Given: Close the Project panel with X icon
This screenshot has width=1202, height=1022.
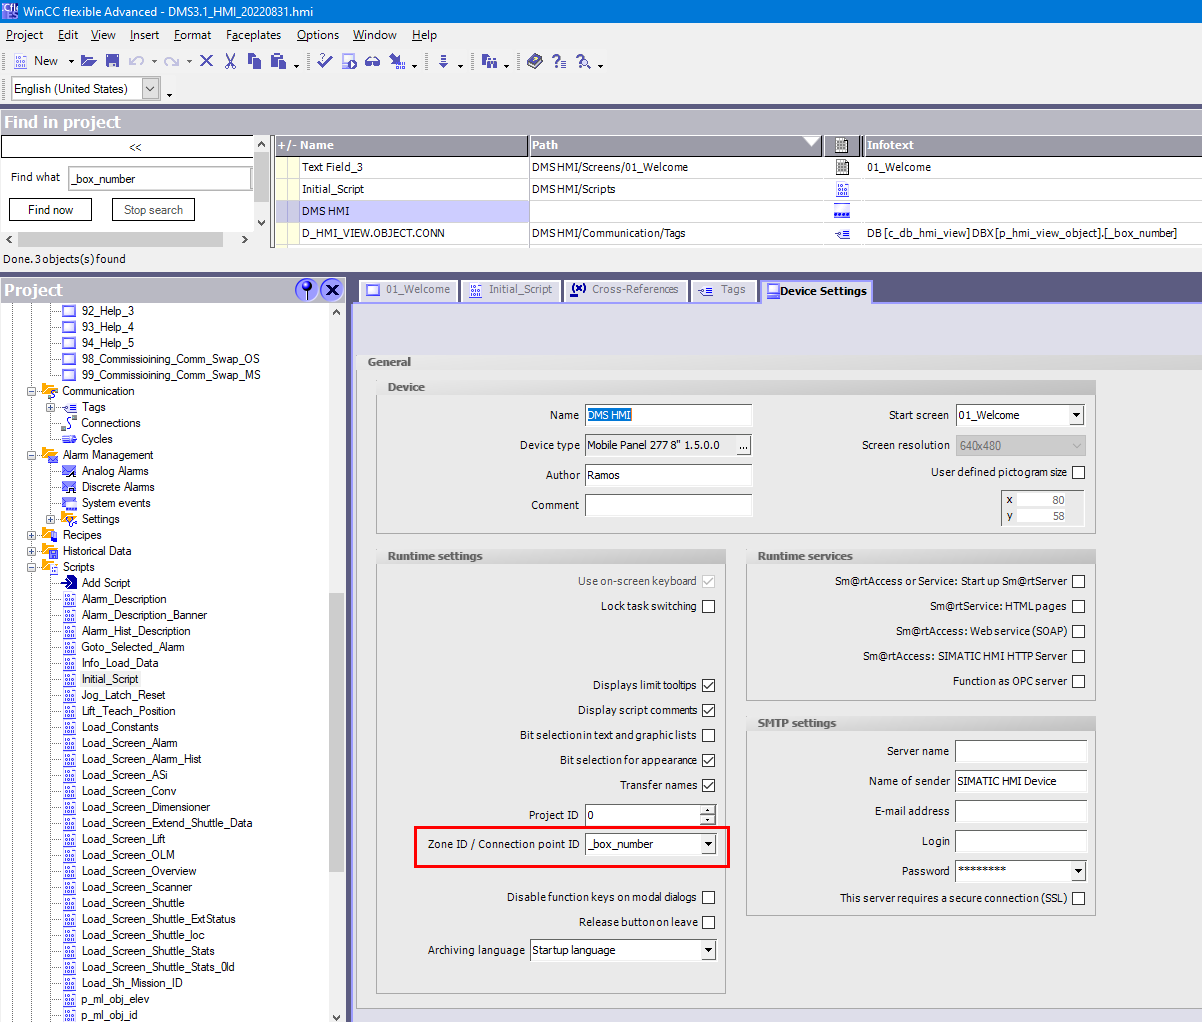Looking at the screenshot, I should (x=332, y=290).
